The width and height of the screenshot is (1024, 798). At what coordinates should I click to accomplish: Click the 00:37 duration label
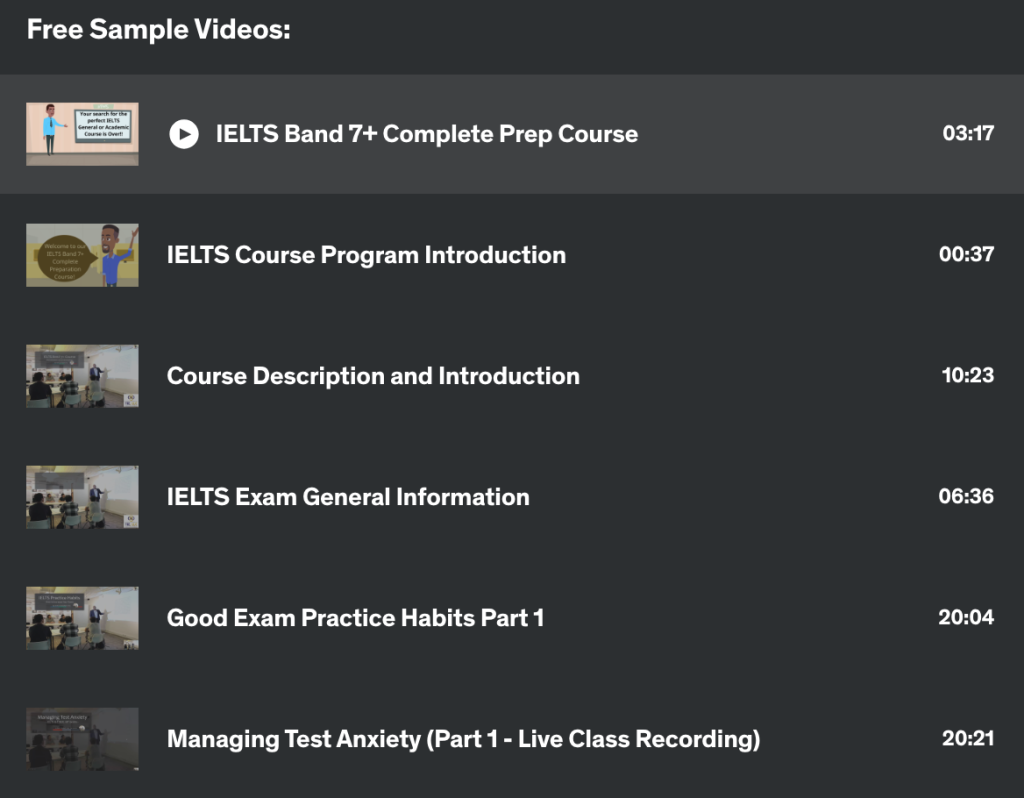(967, 254)
